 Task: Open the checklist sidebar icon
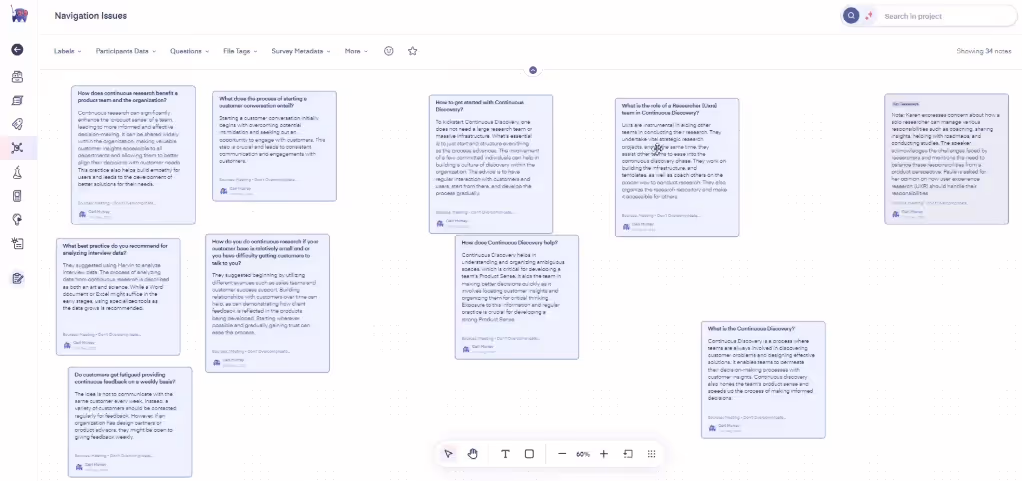click(x=18, y=244)
